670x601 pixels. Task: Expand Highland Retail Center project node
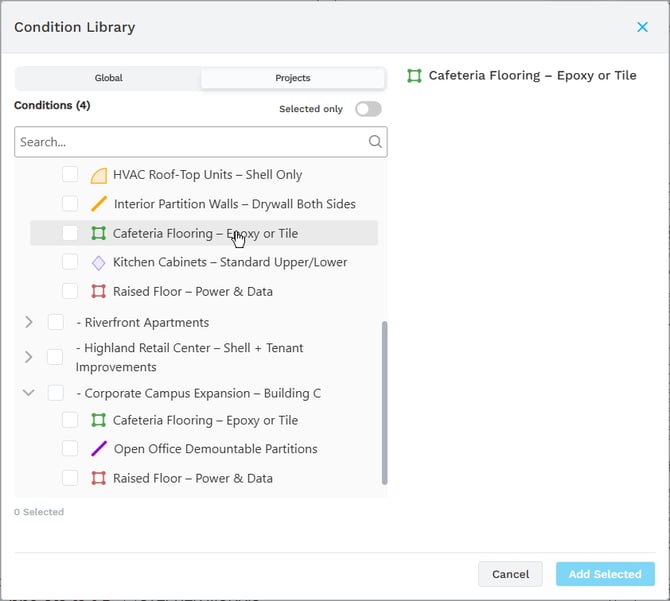point(28,357)
